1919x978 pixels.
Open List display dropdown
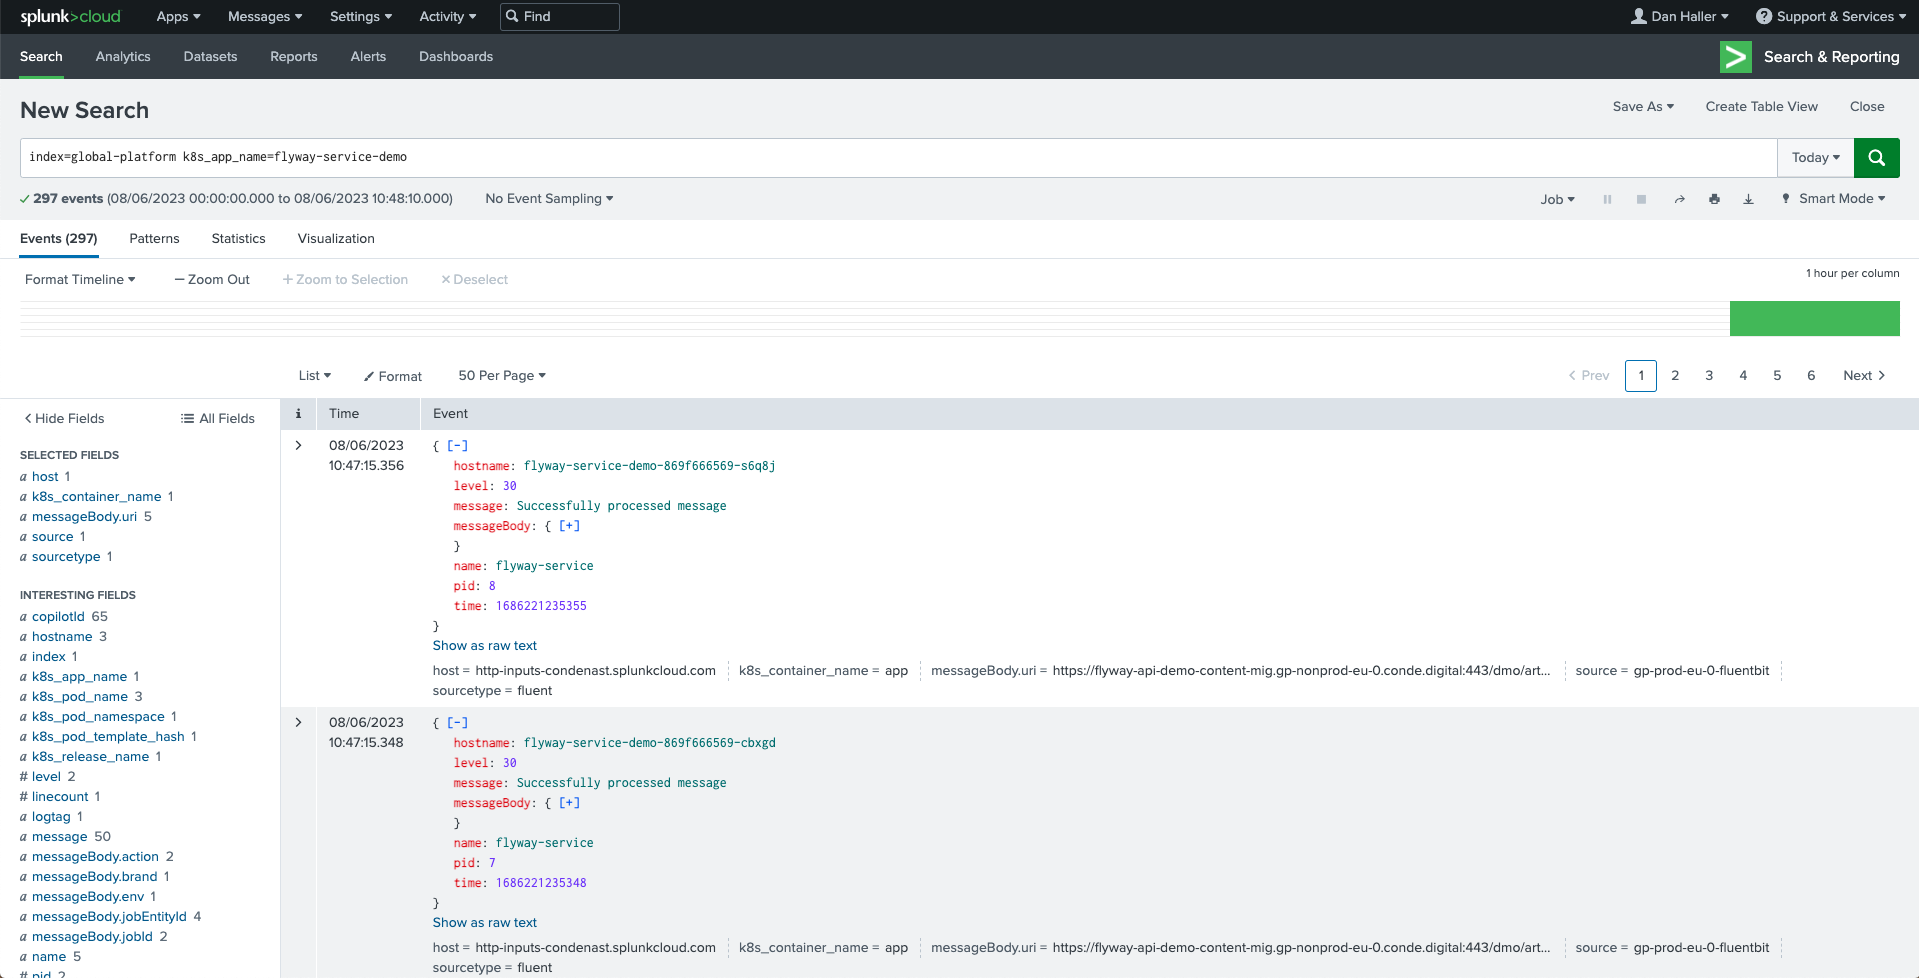point(314,375)
